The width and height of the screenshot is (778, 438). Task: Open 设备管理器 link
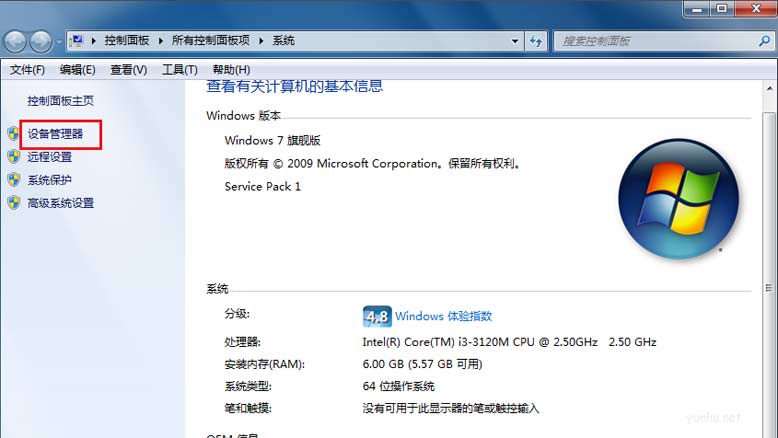pyautogui.click(x=55, y=134)
